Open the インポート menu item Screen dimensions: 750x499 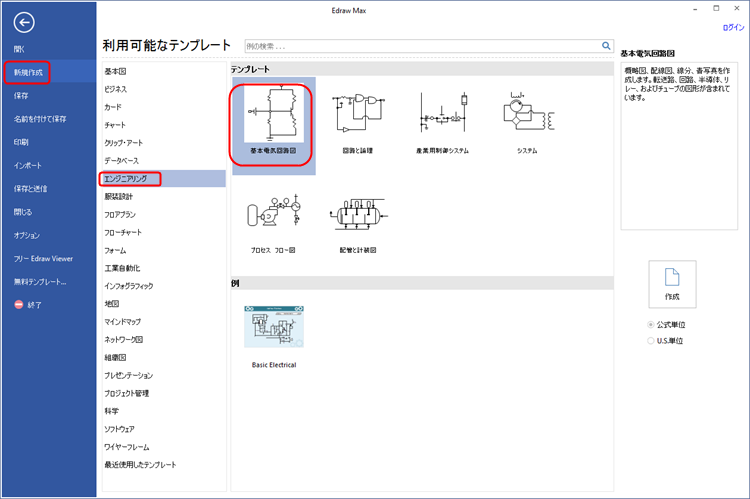(x=28, y=165)
